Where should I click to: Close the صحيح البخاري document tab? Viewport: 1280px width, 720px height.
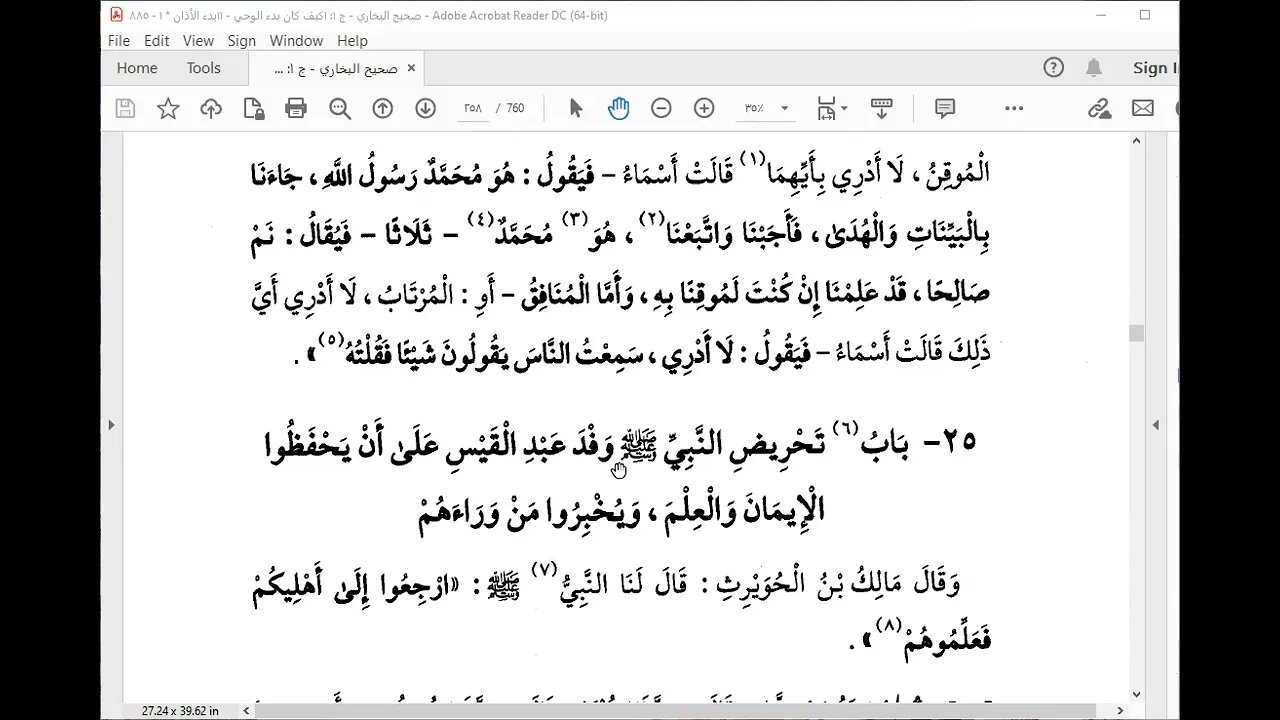(x=411, y=68)
